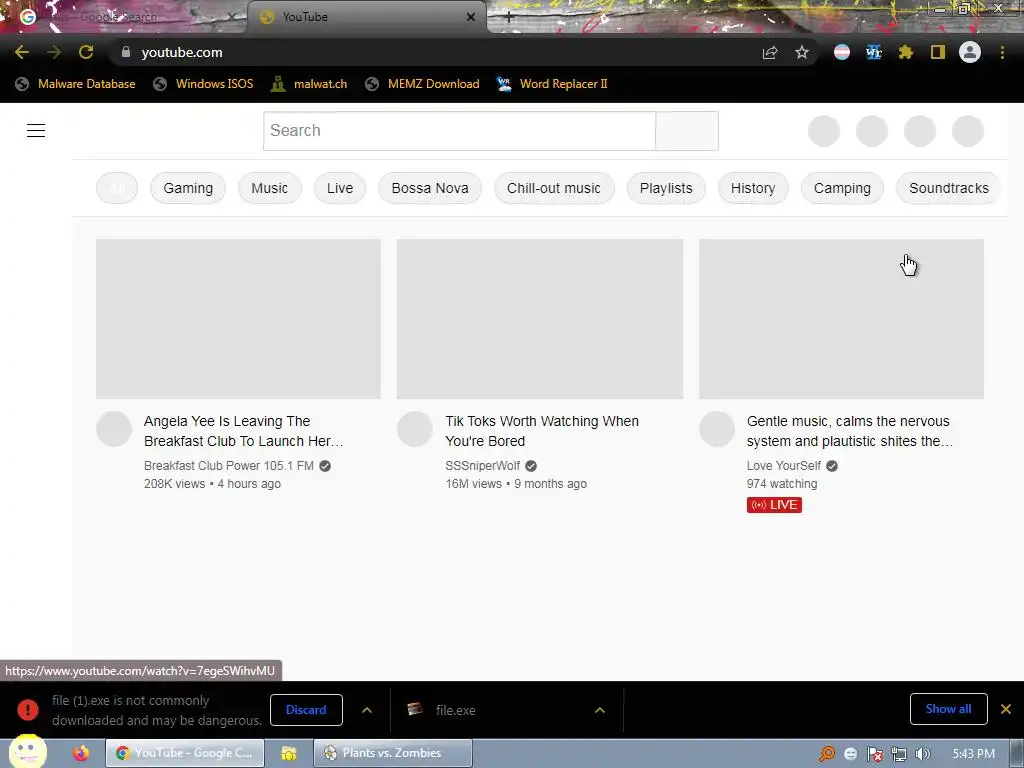Screen dimensions: 1024x768
Task: Open the Tik Toks Worth Watching thumbnail
Action: click(540, 319)
